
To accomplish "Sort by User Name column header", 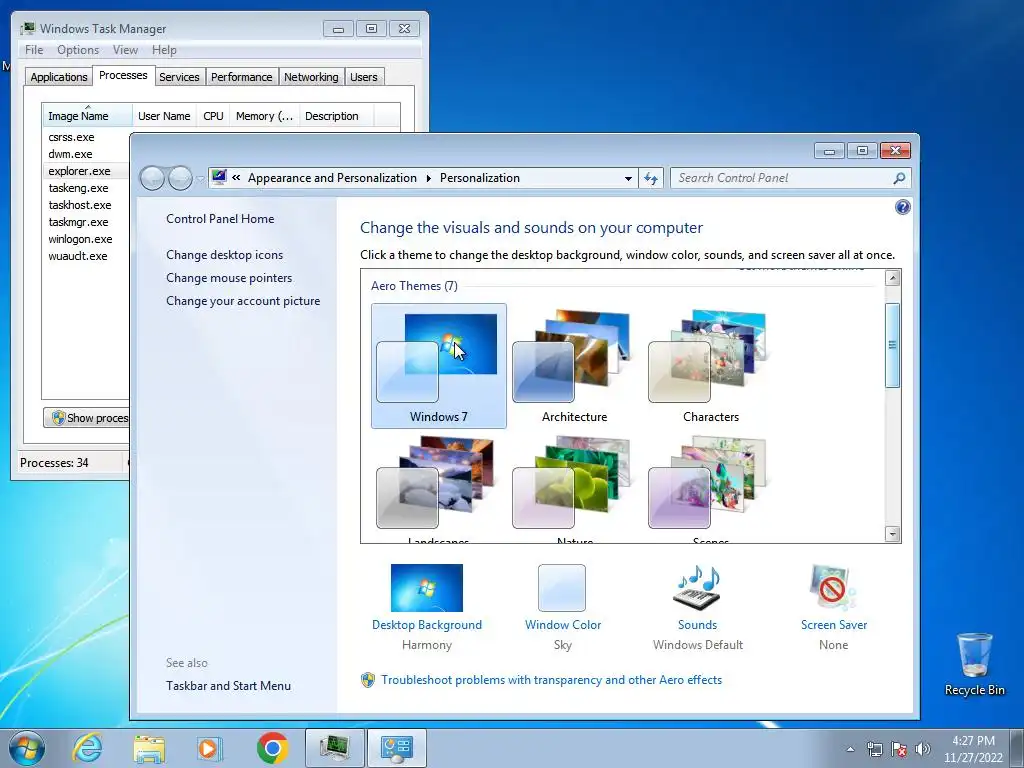I will [x=164, y=116].
